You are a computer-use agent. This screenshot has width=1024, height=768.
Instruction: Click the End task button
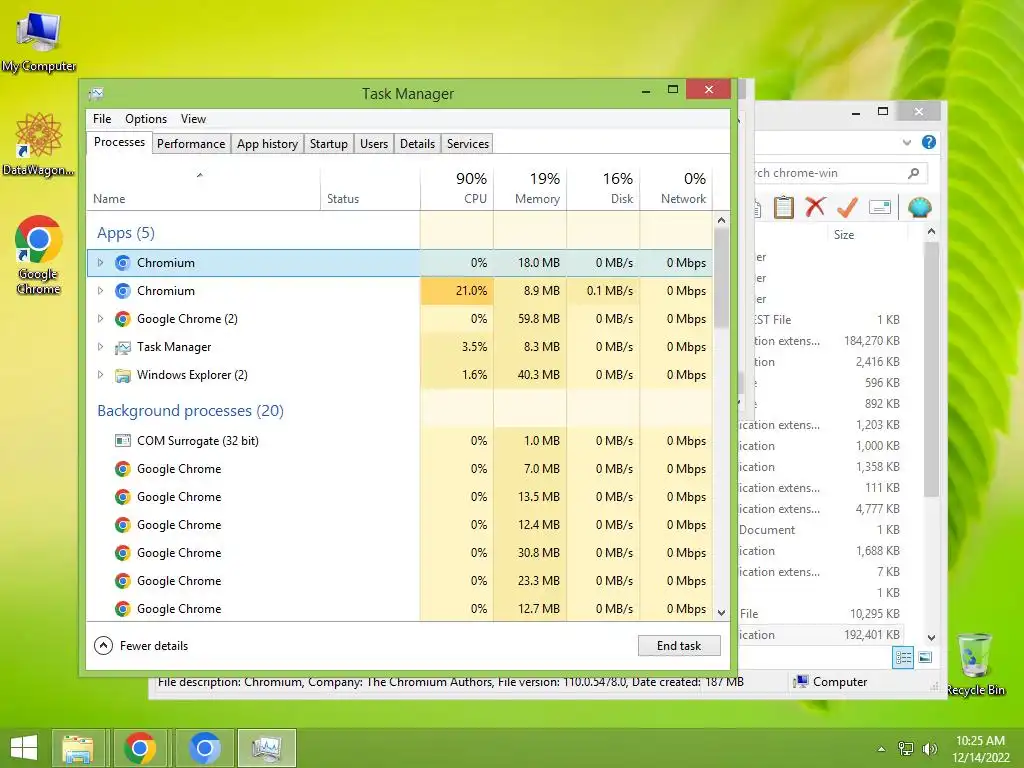[x=679, y=646]
